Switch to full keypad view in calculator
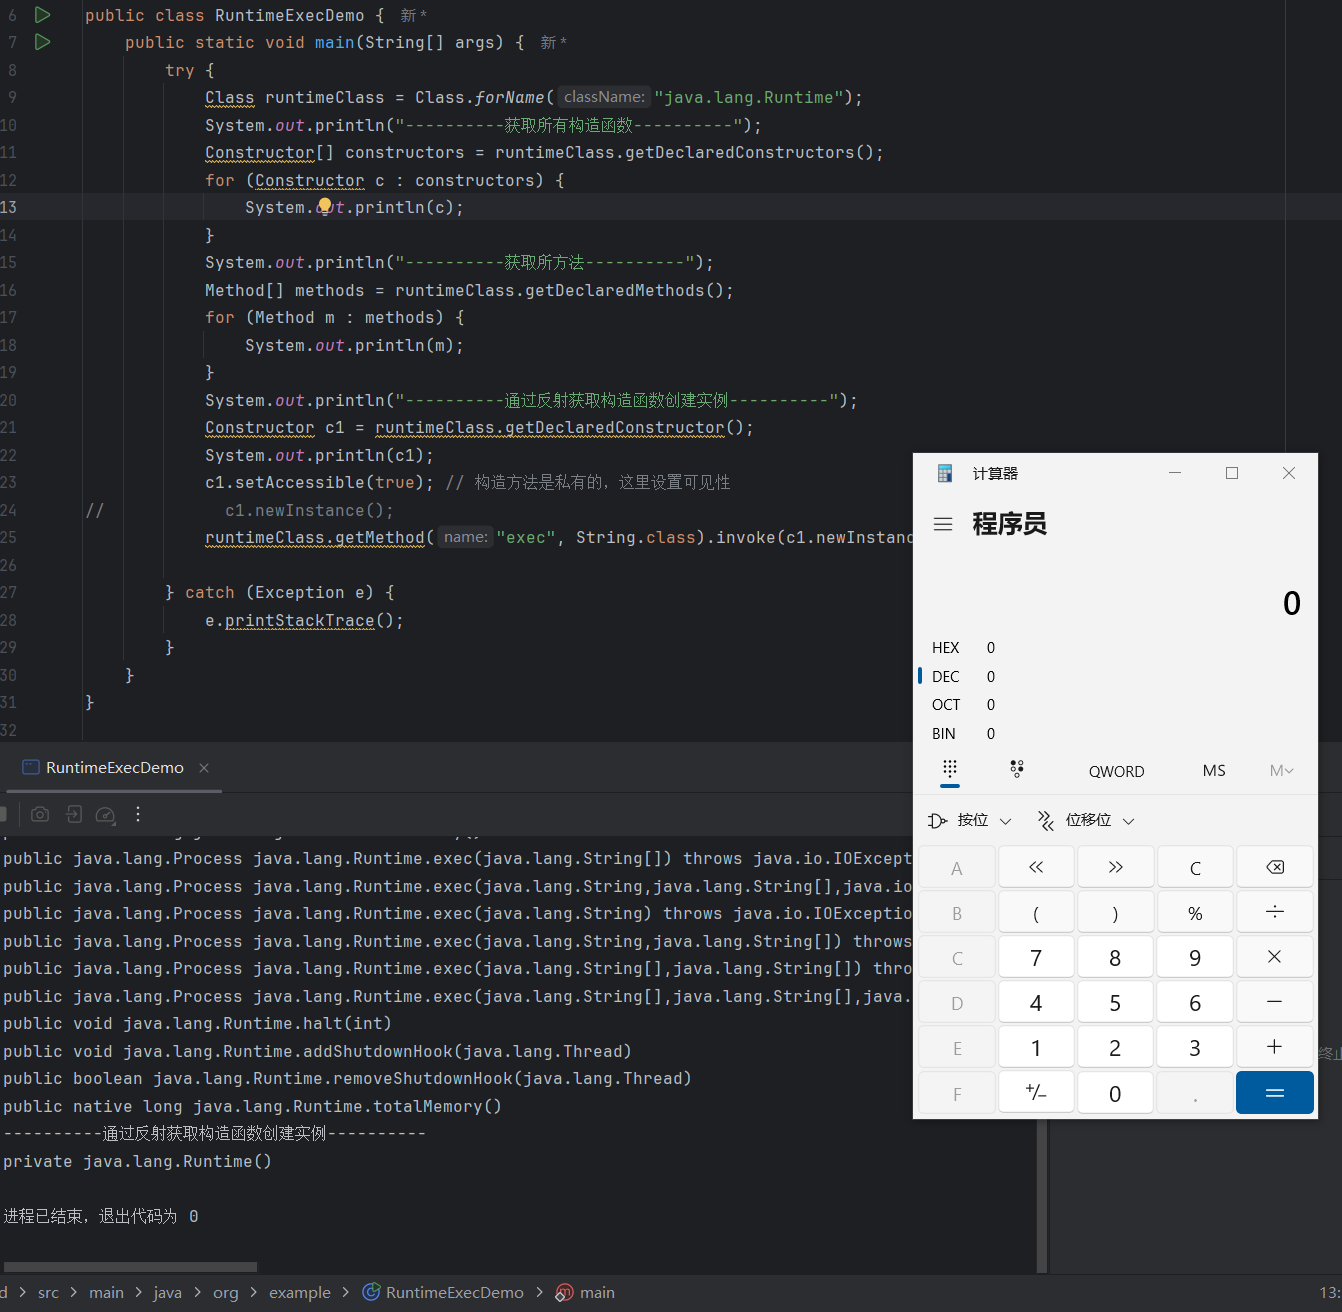 point(950,770)
